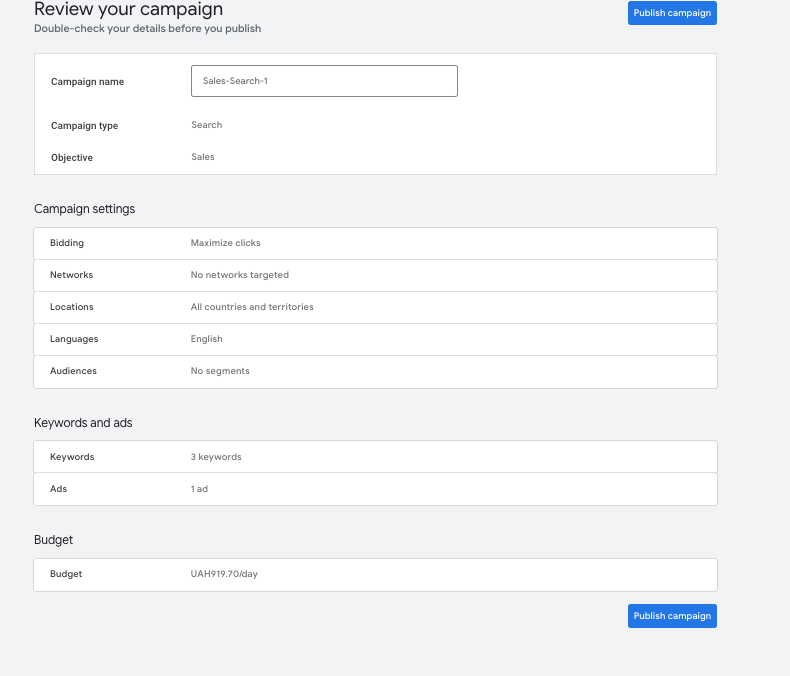This screenshot has width=790, height=676.
Task: Open the Keywords row showing 3 keywords
Action: pyautogui.click(x=375, y=457)
